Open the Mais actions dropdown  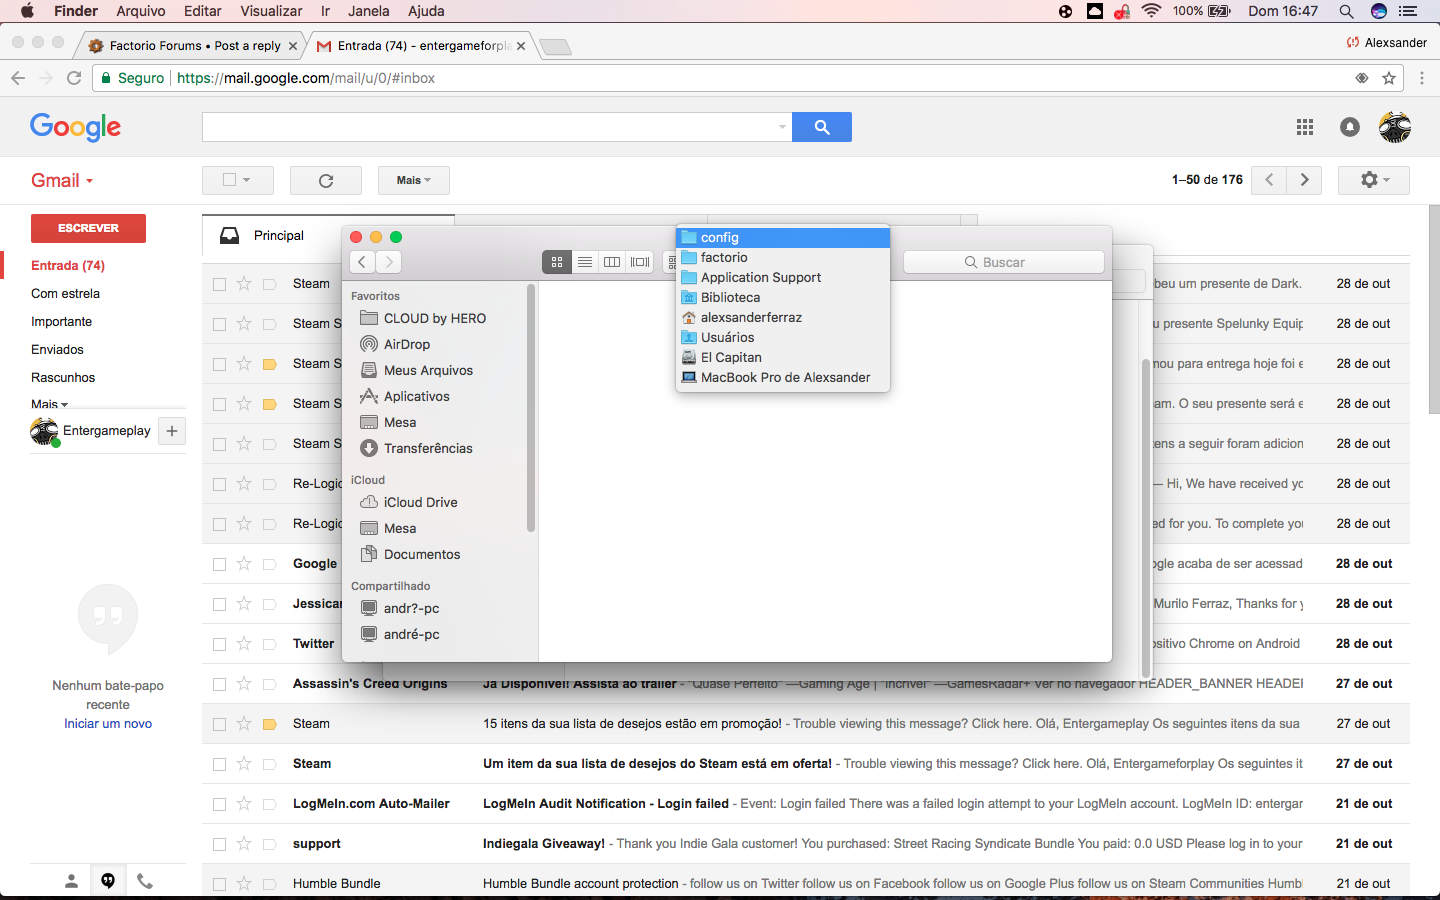coord(414,180)
